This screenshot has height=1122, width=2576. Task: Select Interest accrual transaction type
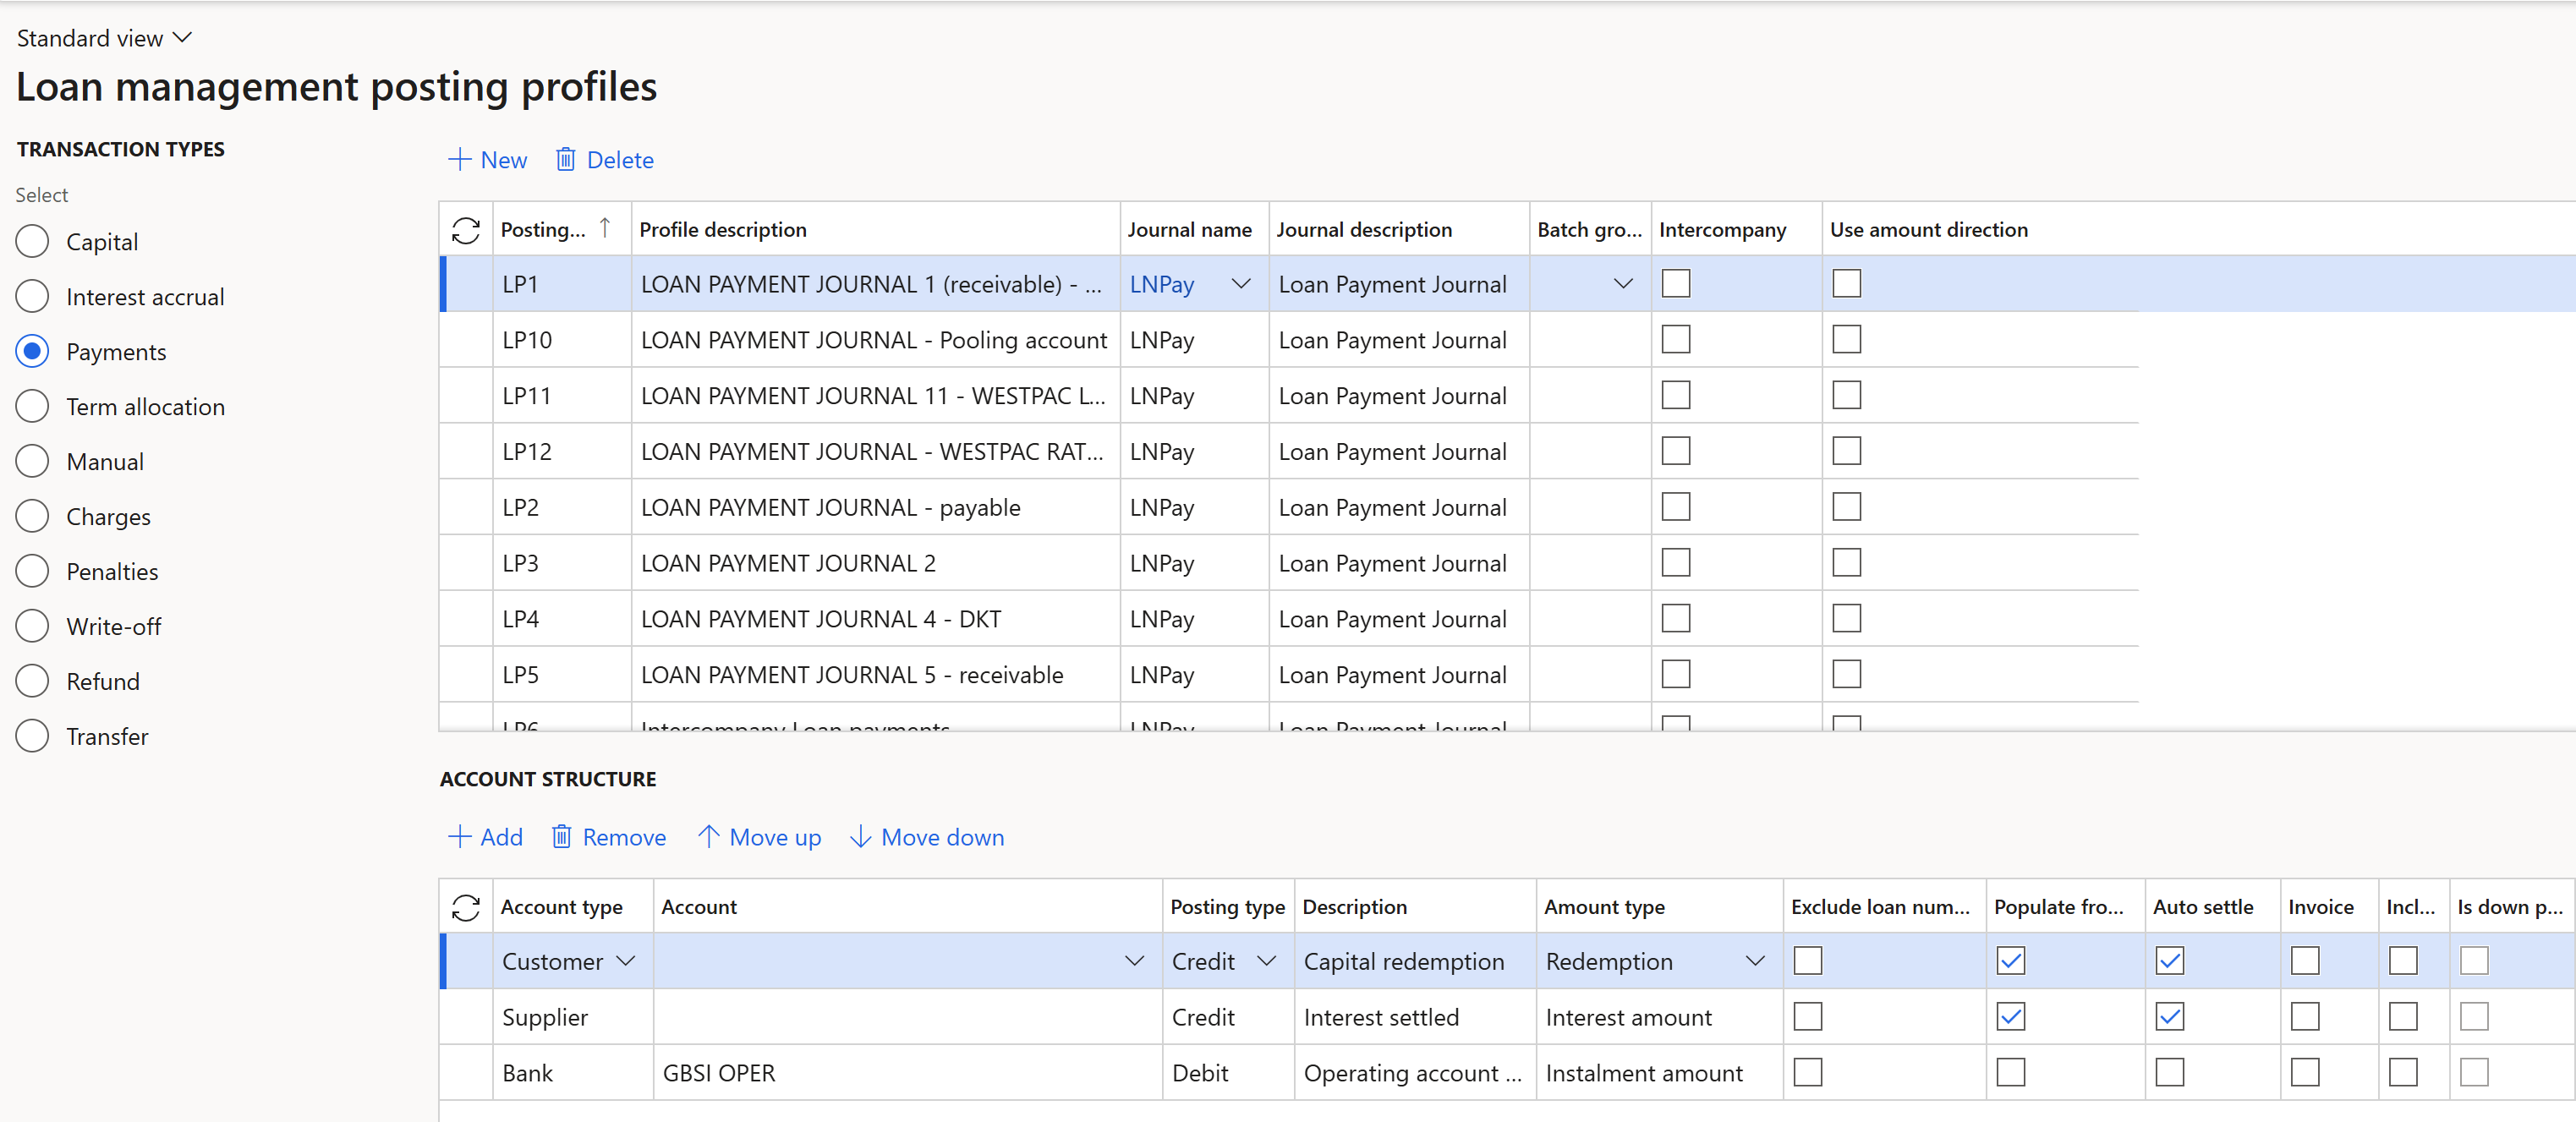(x=32, y=296)
